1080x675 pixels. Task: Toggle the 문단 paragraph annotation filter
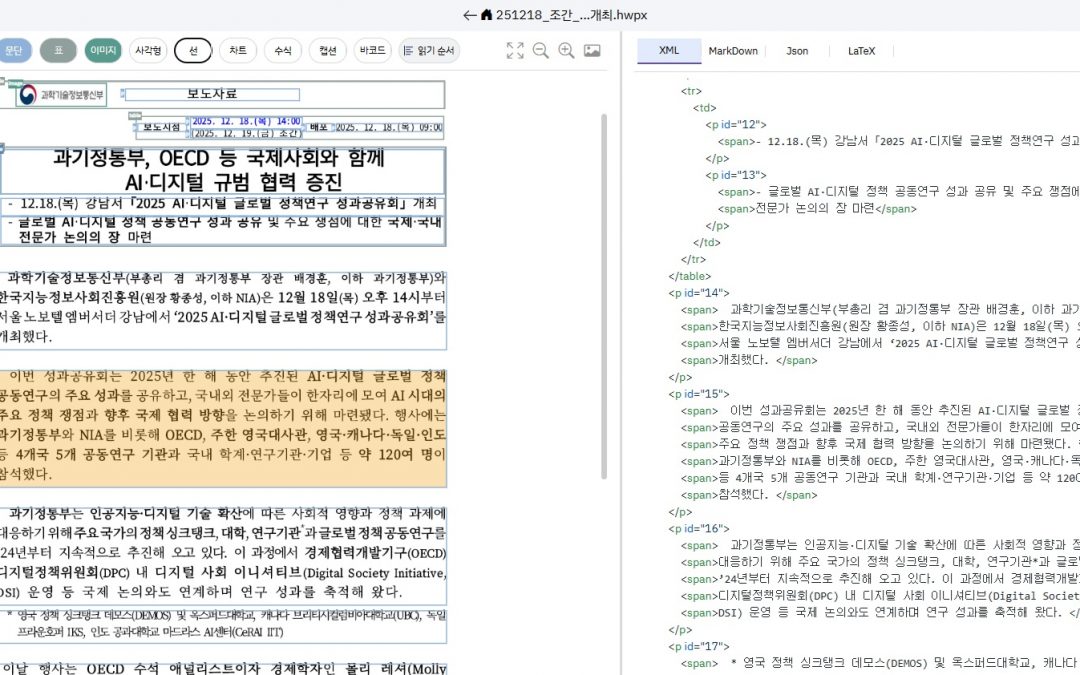(16, 50)
